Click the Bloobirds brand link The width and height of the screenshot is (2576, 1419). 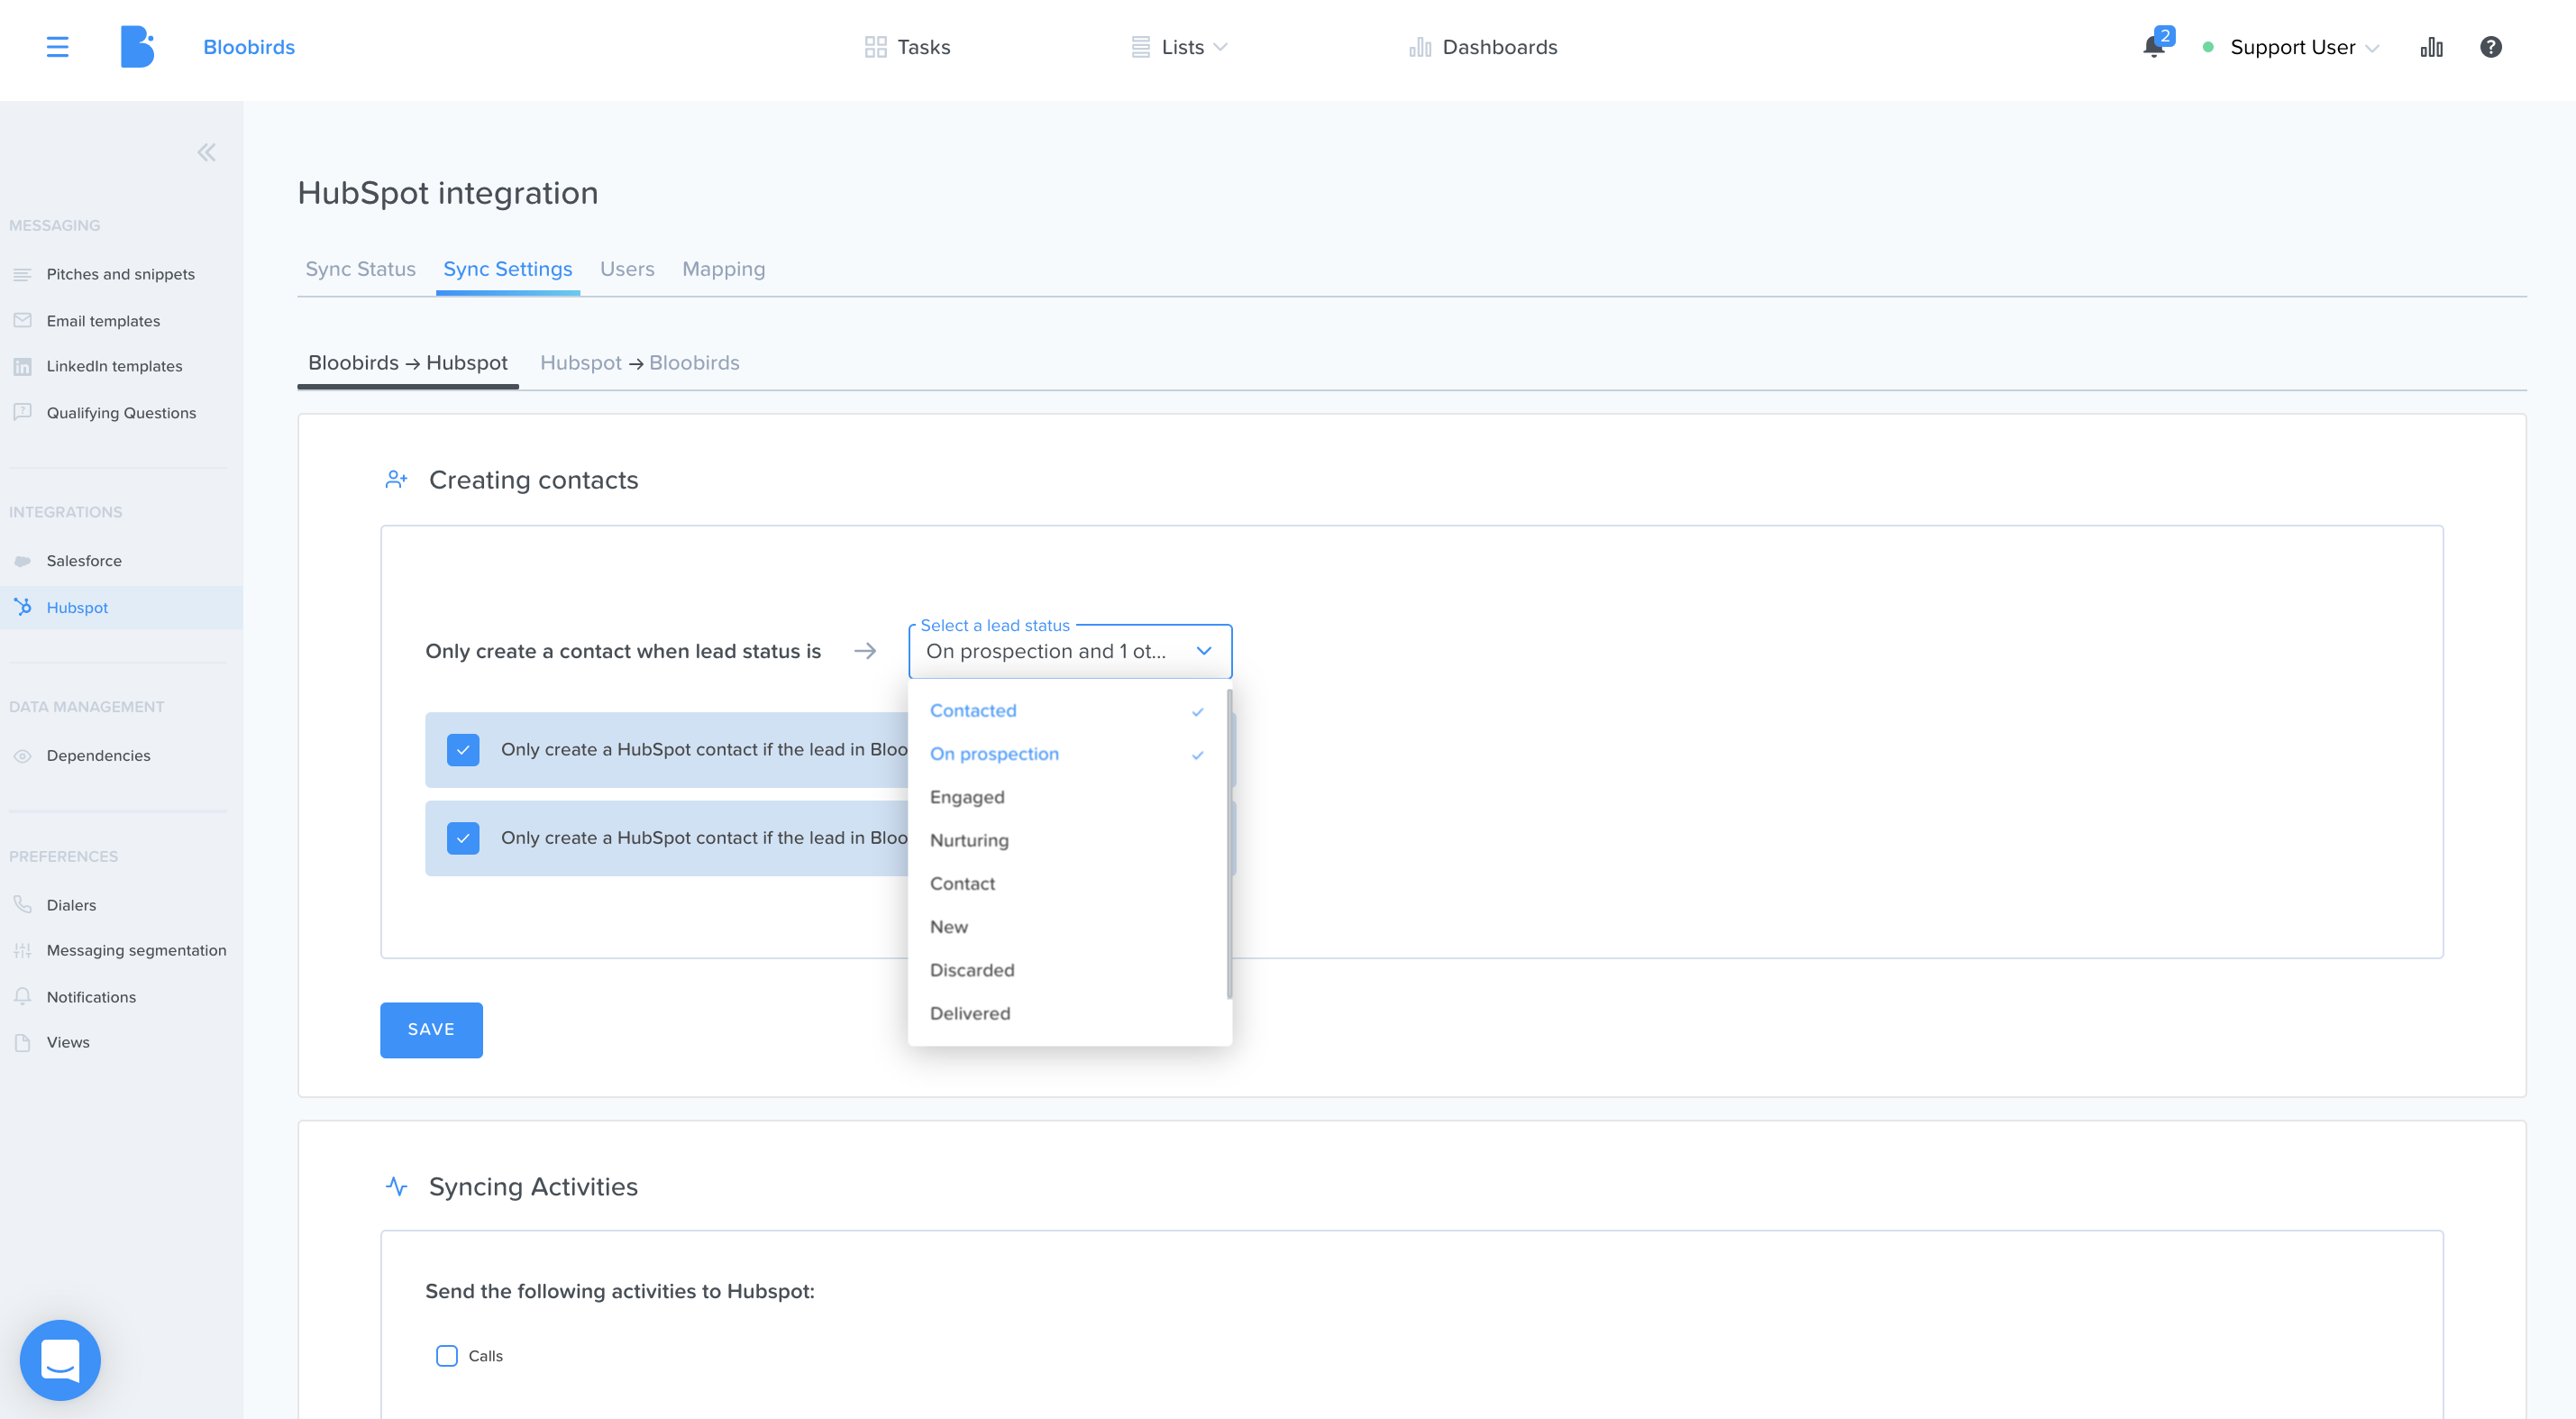point(249,47)
